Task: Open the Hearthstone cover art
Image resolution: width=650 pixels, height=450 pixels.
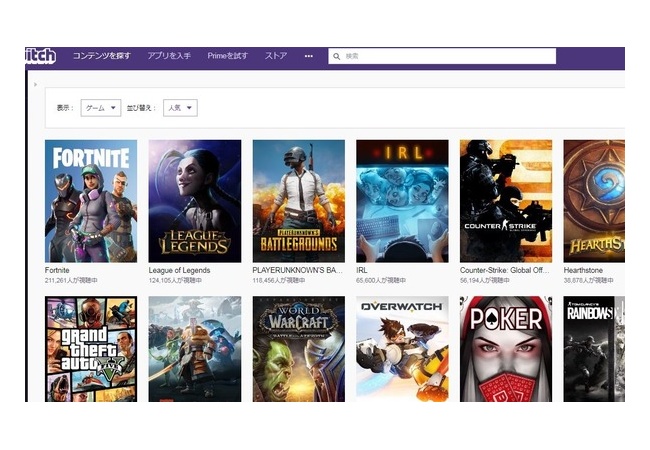Action: pyautogui.click(x=594, y=201)
